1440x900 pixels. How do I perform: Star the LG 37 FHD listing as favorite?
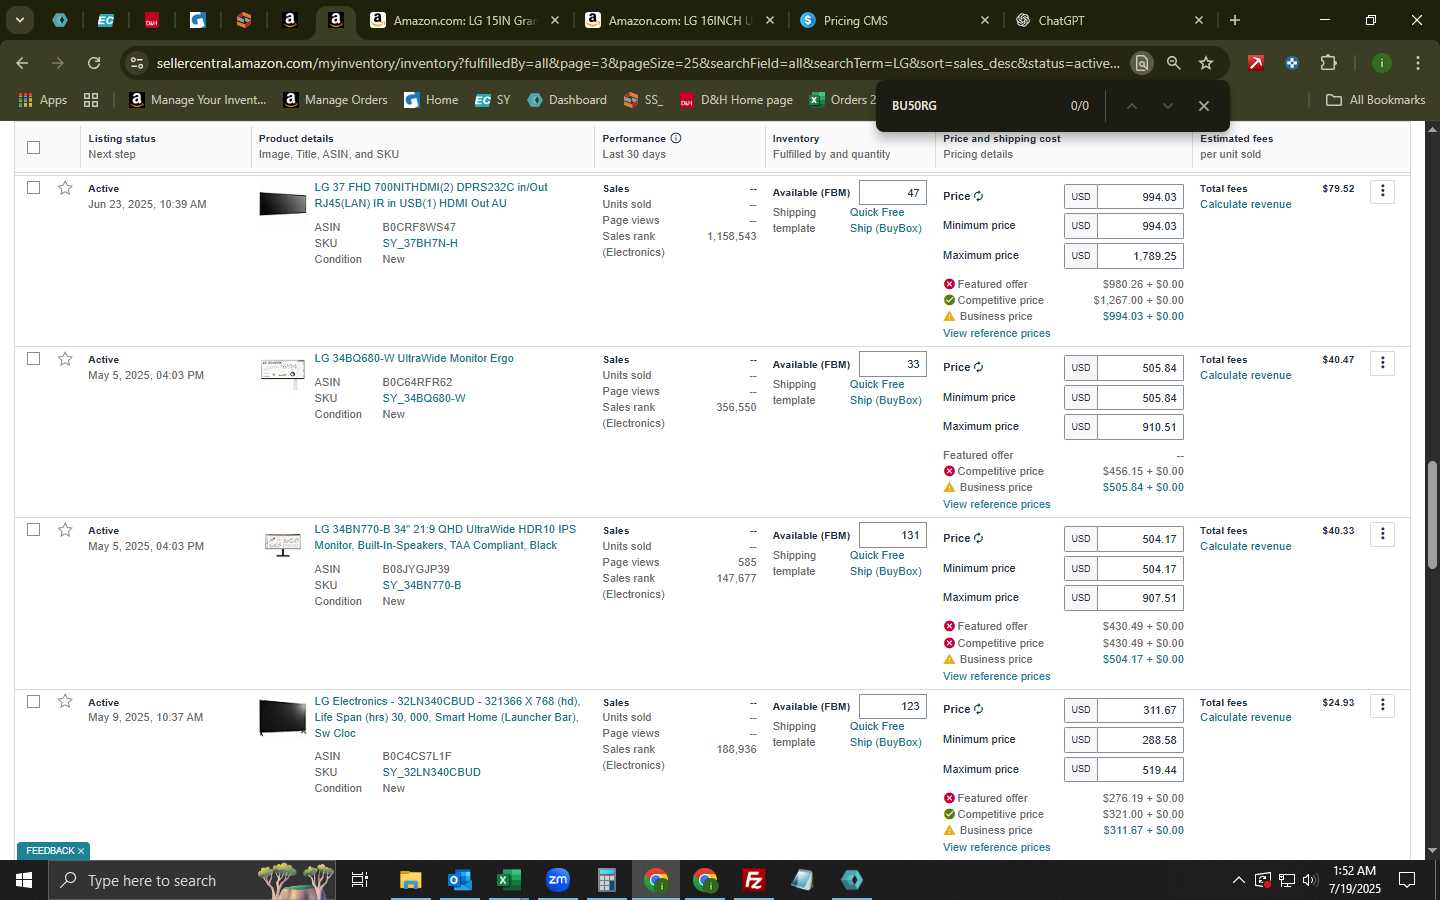click(x=65, y=188)
